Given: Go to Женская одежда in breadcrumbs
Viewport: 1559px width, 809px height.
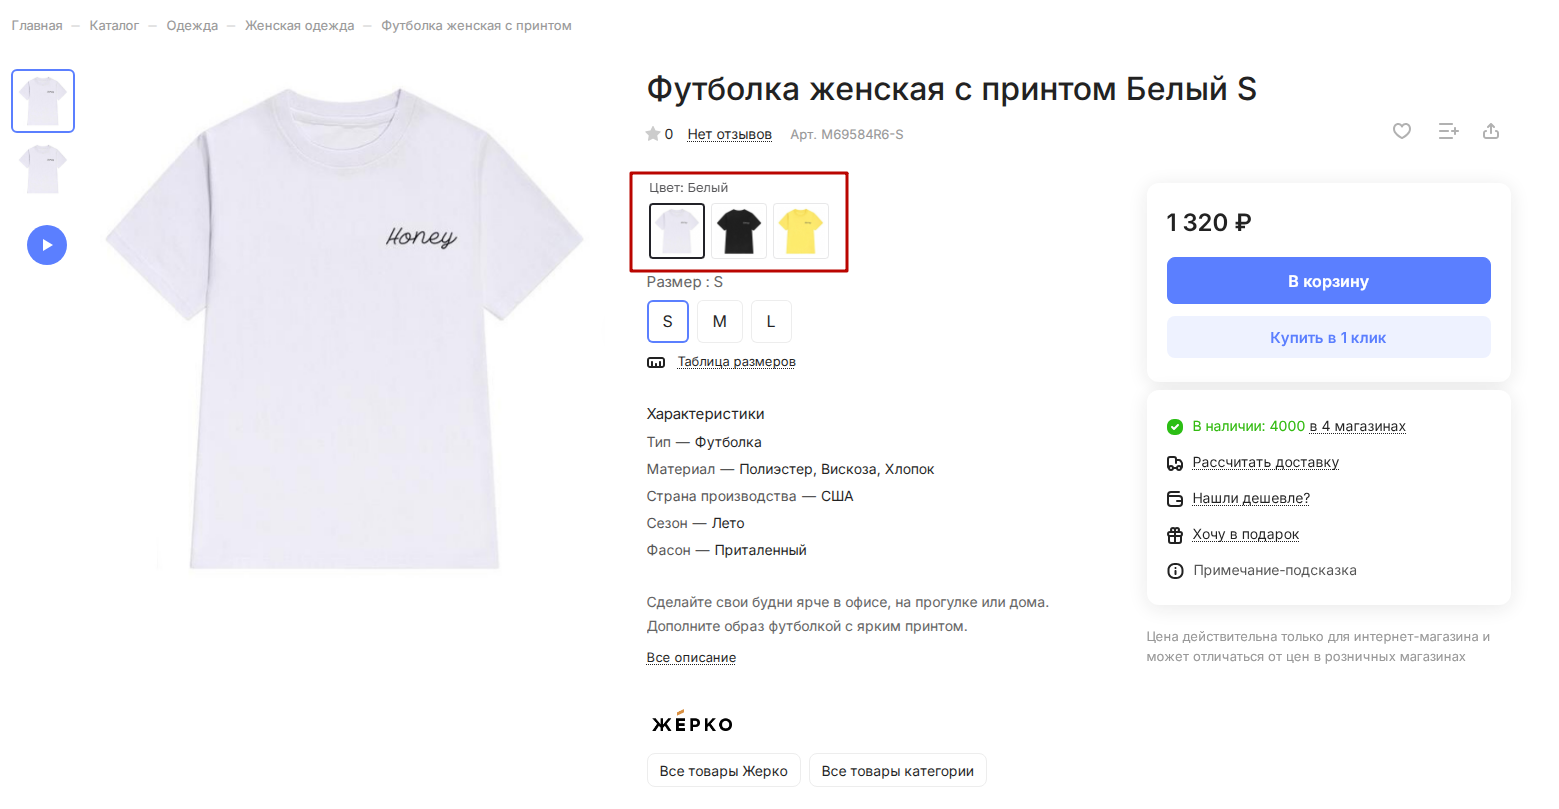Looking at the screenshot, I should click(299, 26).
